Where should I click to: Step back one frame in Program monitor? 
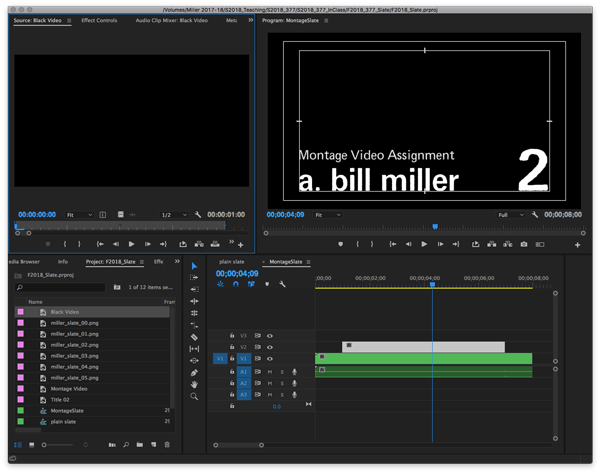tap(408, 244)
